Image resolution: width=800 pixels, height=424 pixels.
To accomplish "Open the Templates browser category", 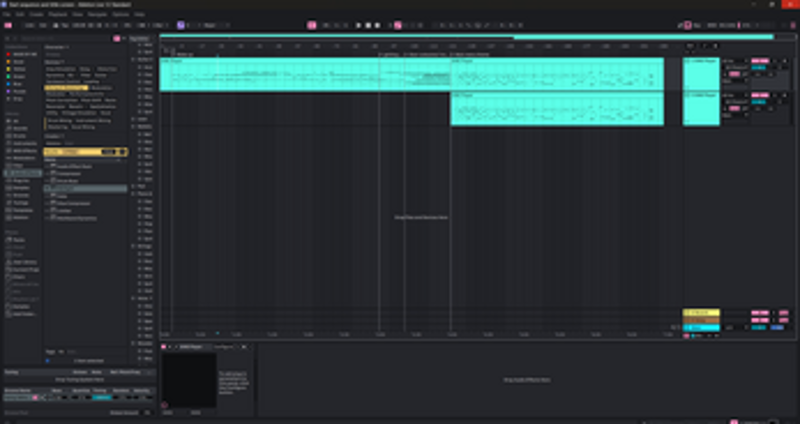I will click(x=22, y=210).
